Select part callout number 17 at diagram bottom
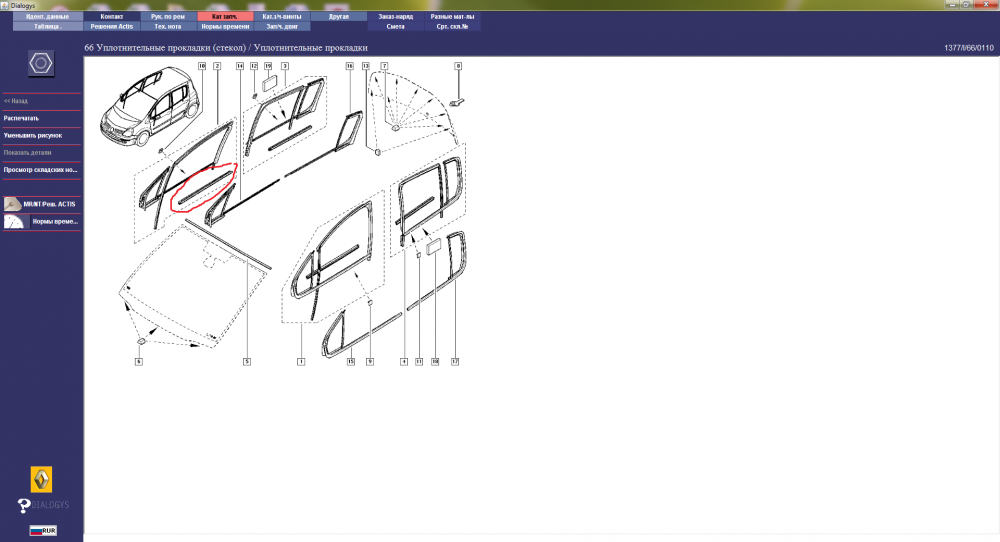Image resolution: width=1000 pixels, height=542 pixels. point(455,362)
